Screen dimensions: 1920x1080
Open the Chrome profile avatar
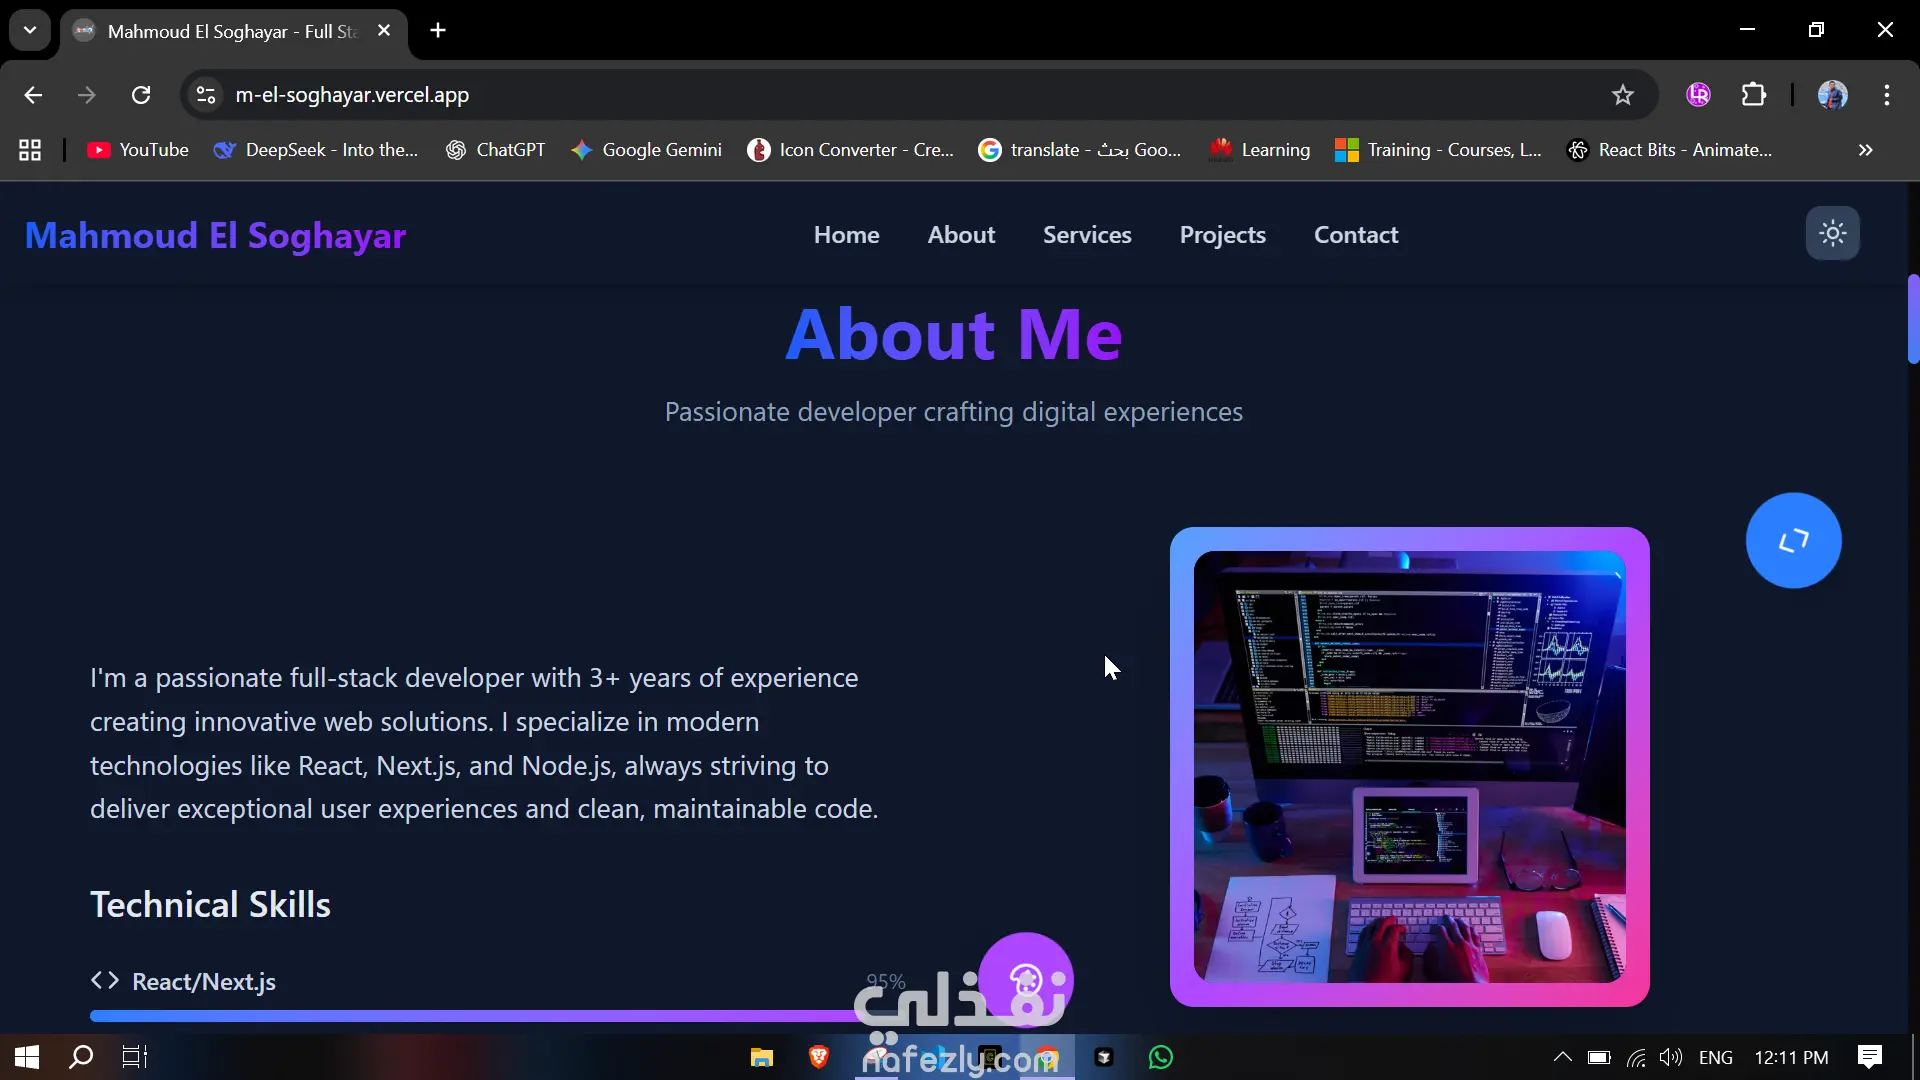tap(1832, 95)
